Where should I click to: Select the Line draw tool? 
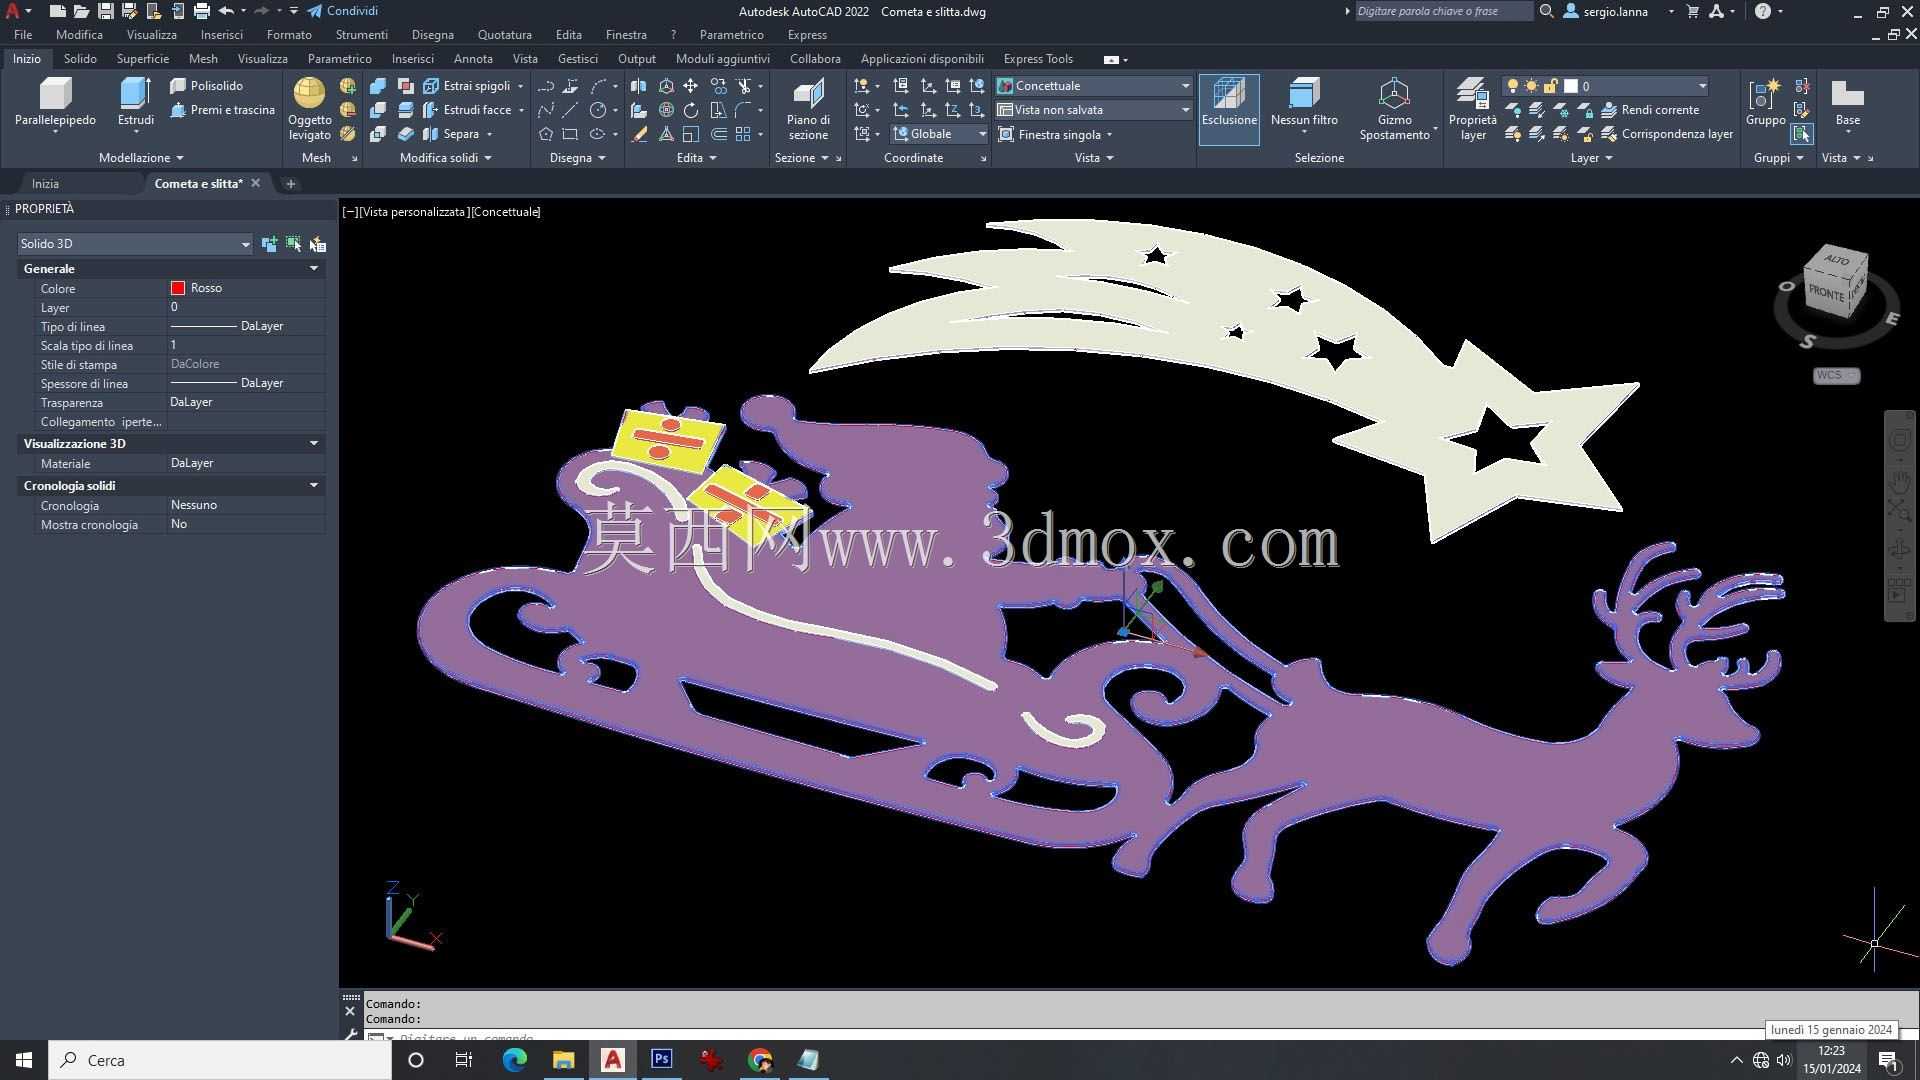[x=570, y=110]
